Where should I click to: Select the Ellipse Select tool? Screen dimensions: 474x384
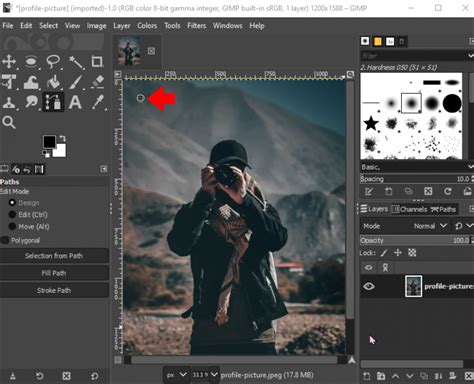[31, 62]
